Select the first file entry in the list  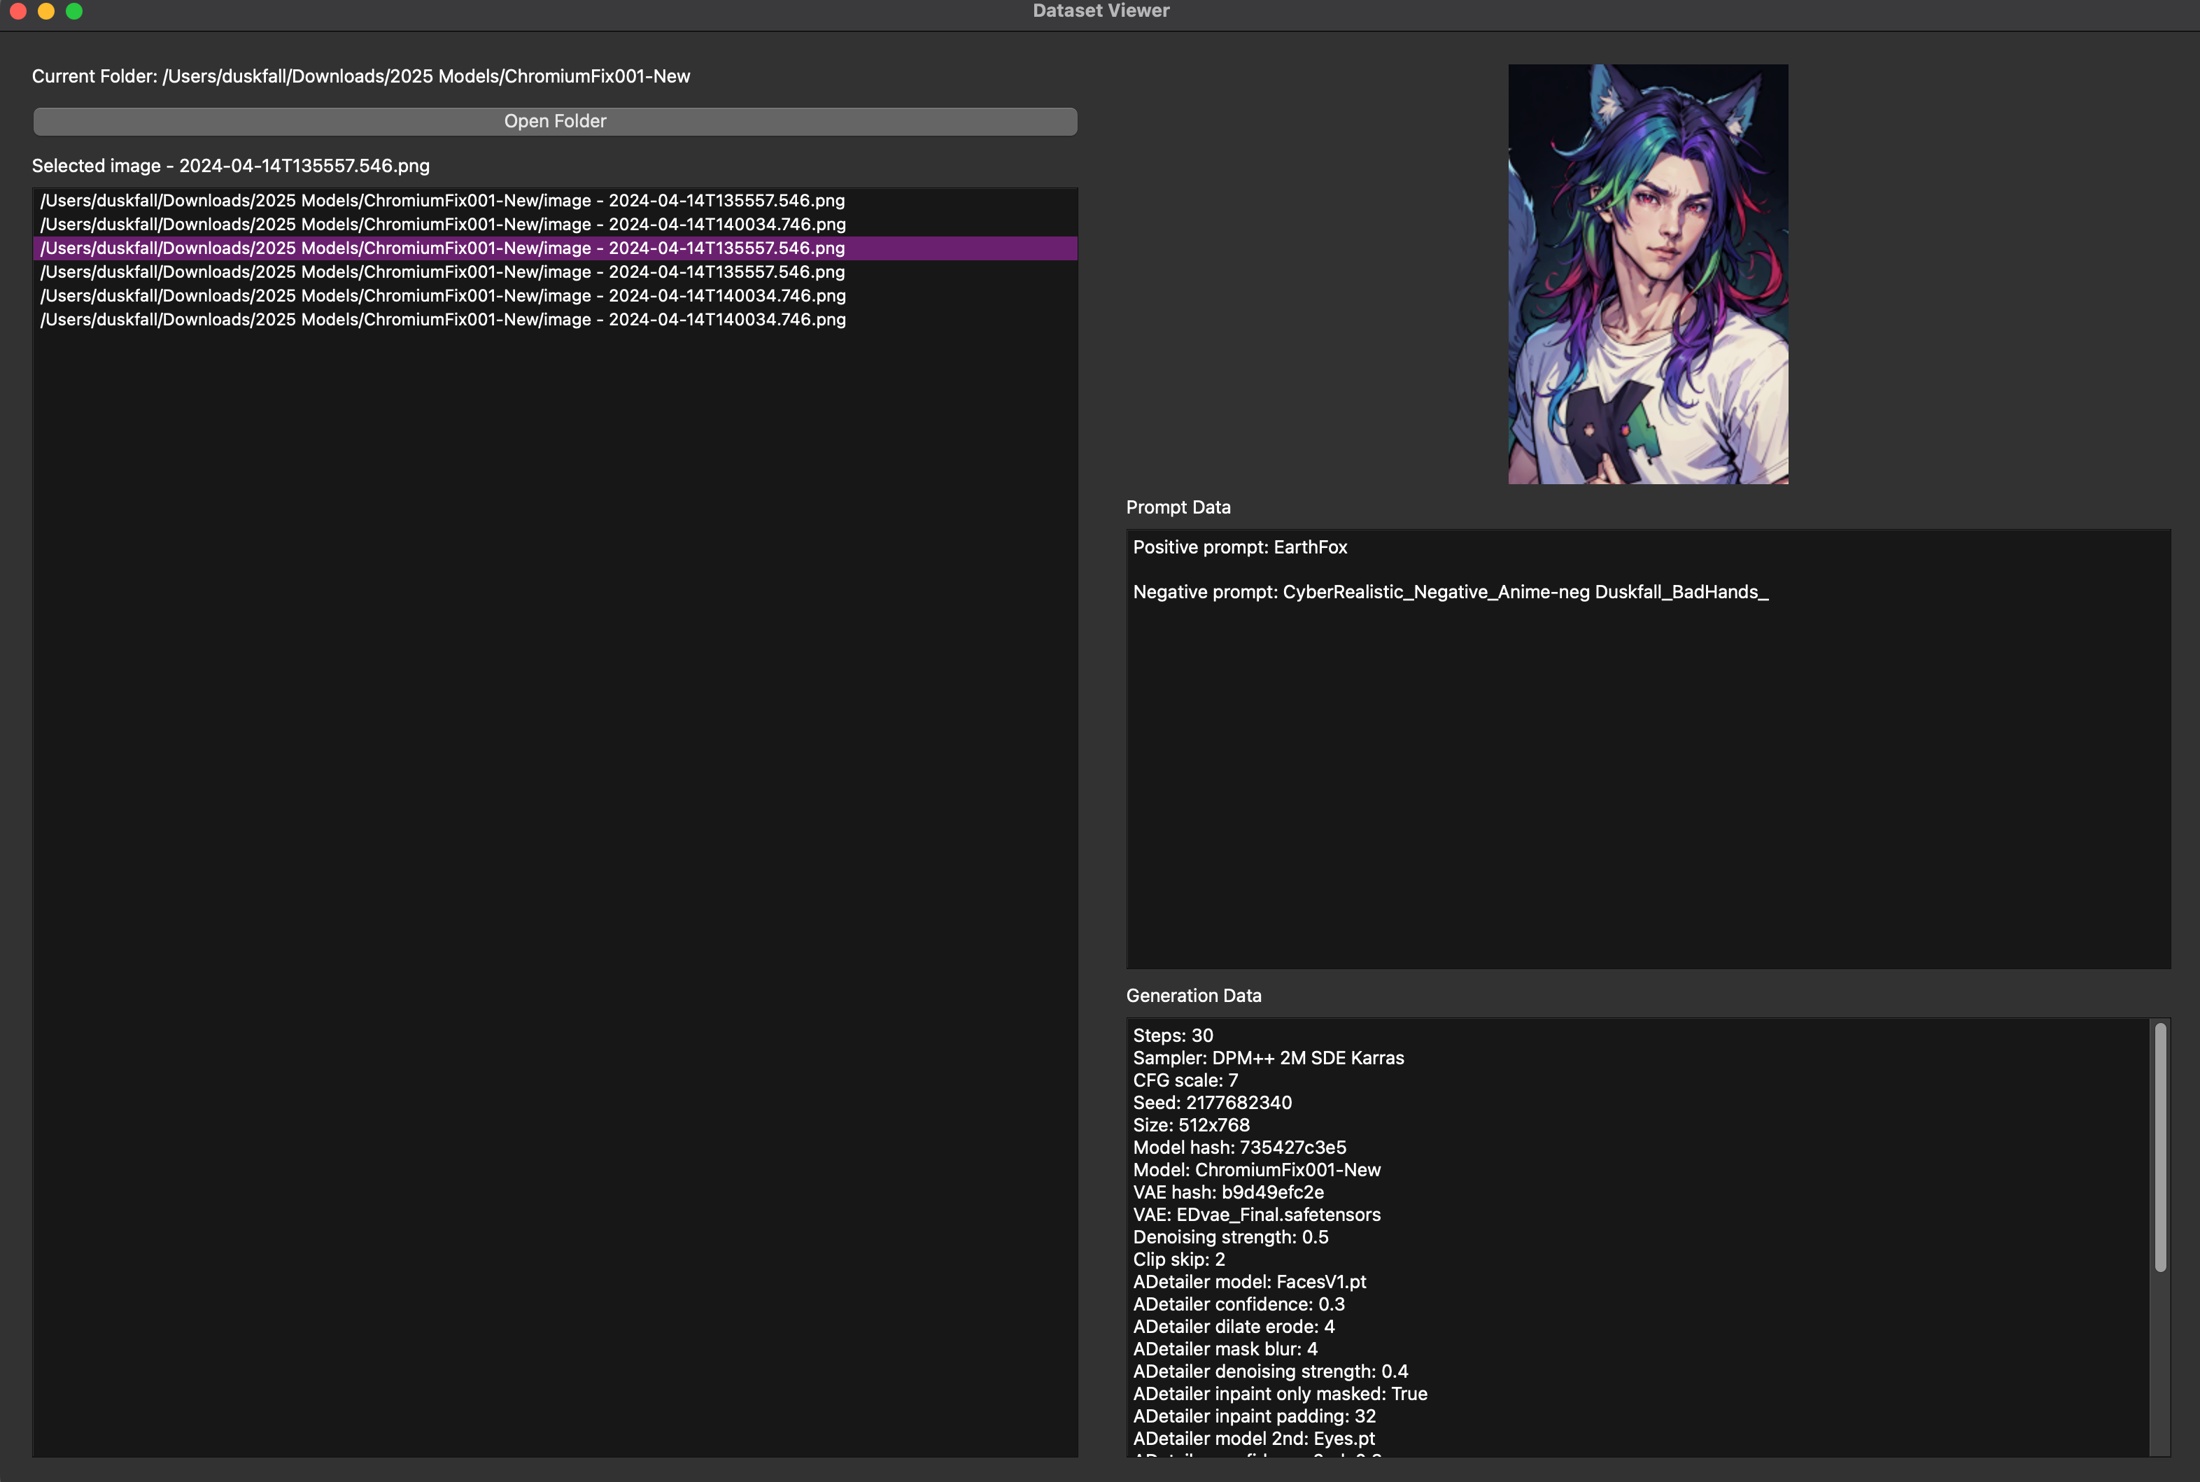coord(555,200)
